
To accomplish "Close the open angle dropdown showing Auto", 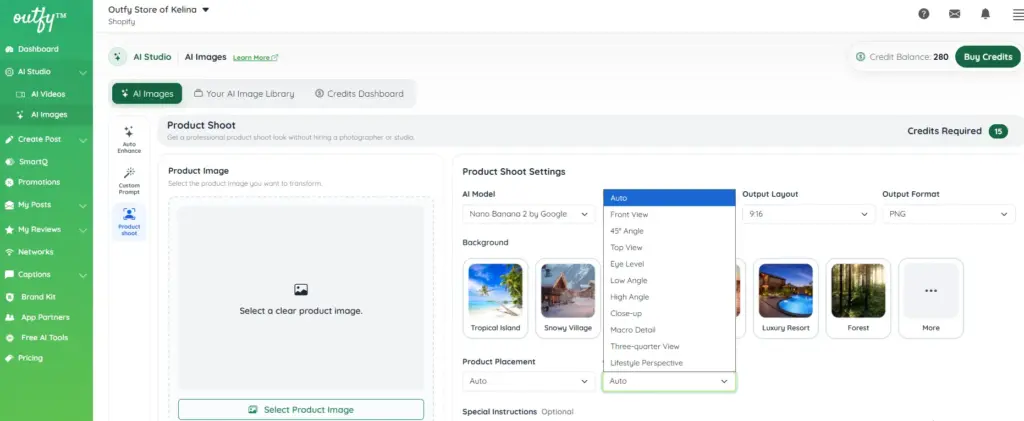I will coord(669,381).
